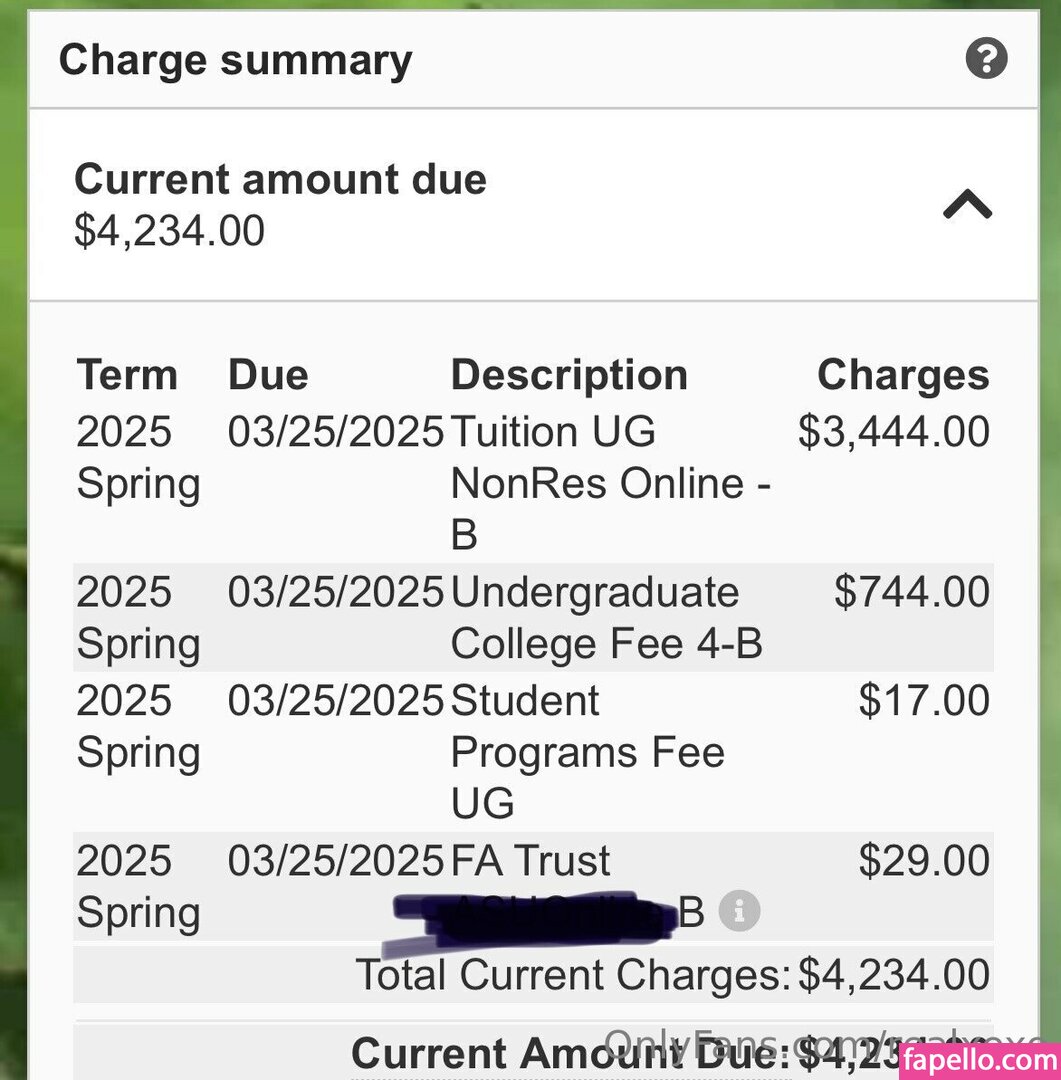Click the Due column header
Viewport: 1061px width, 1080px height.
268,376
